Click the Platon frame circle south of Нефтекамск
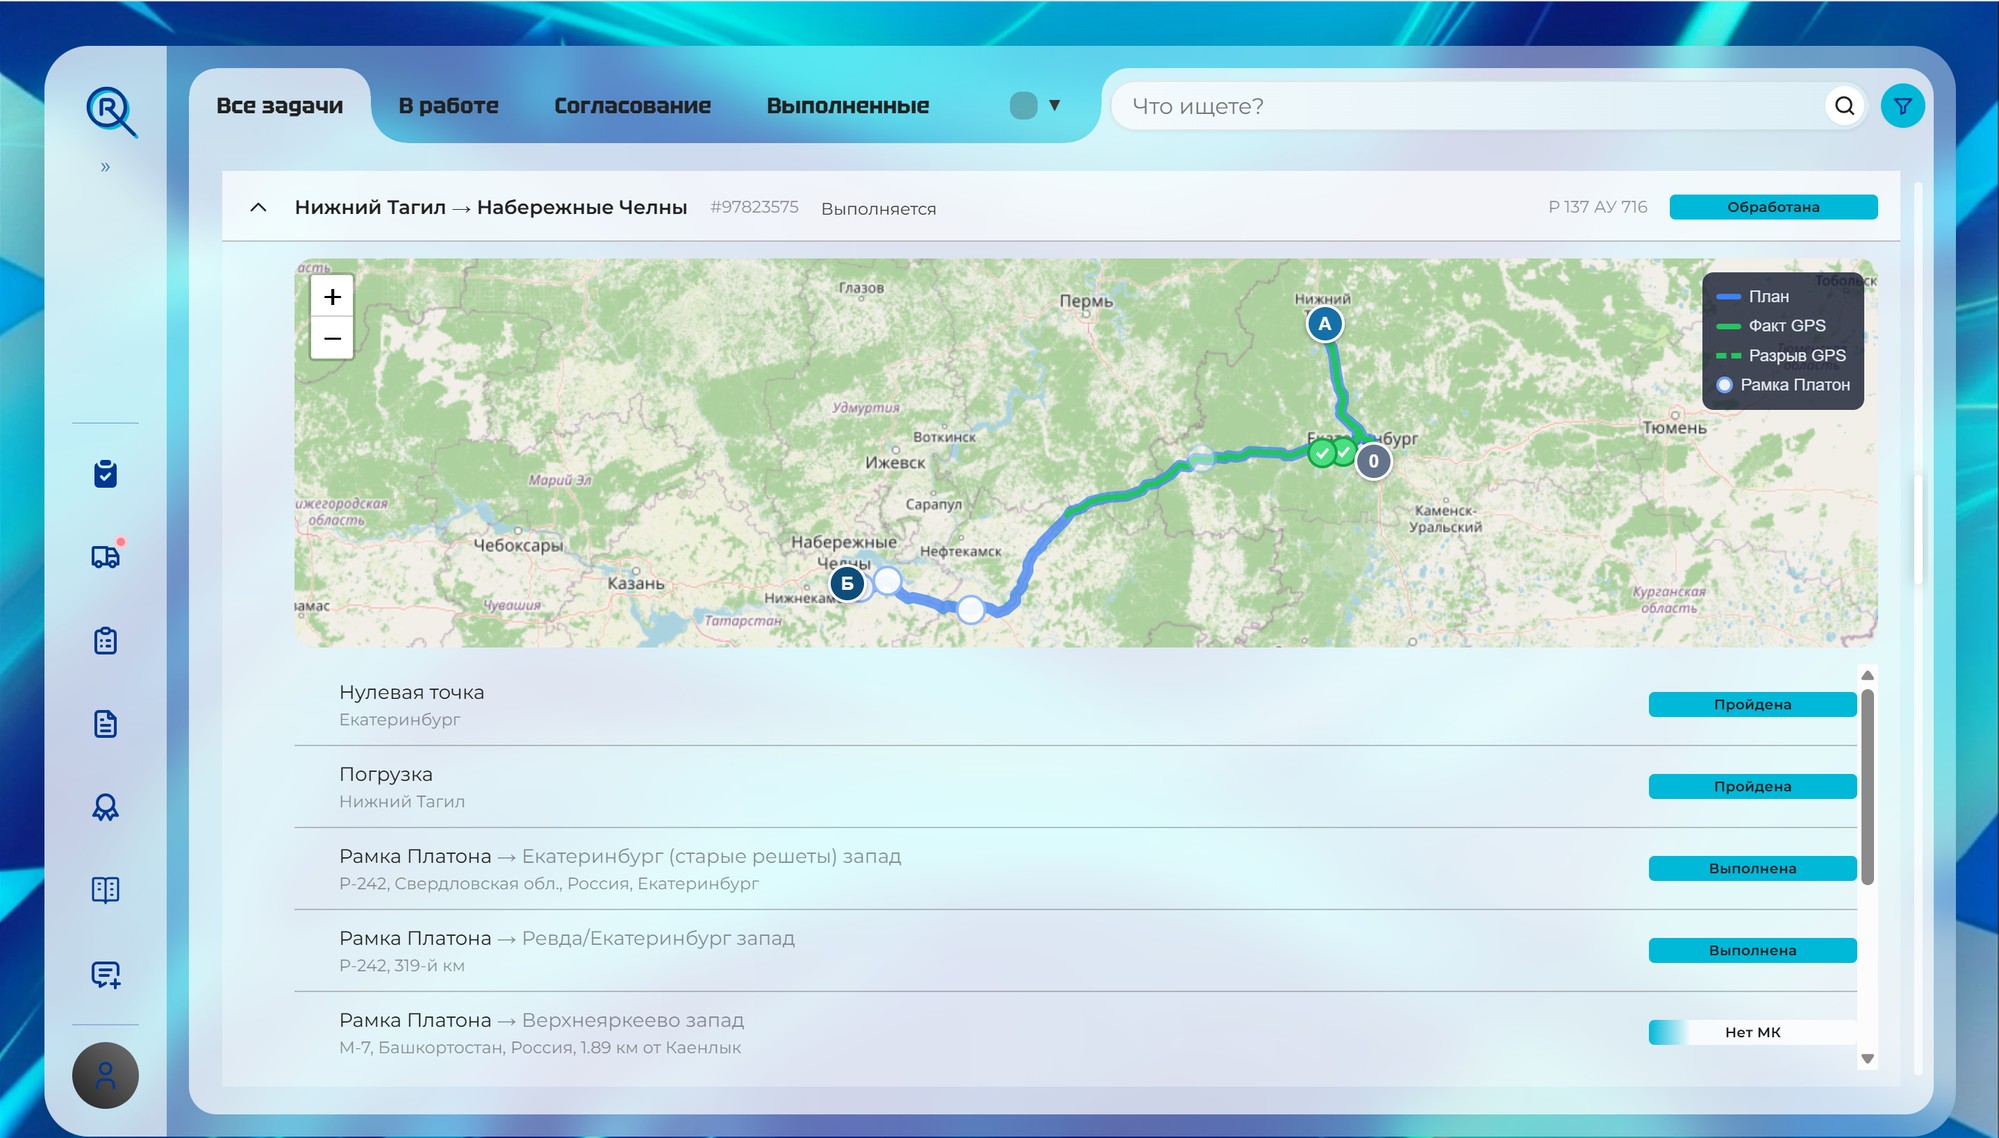The image size is (1999, 1138). coord(970,609)
